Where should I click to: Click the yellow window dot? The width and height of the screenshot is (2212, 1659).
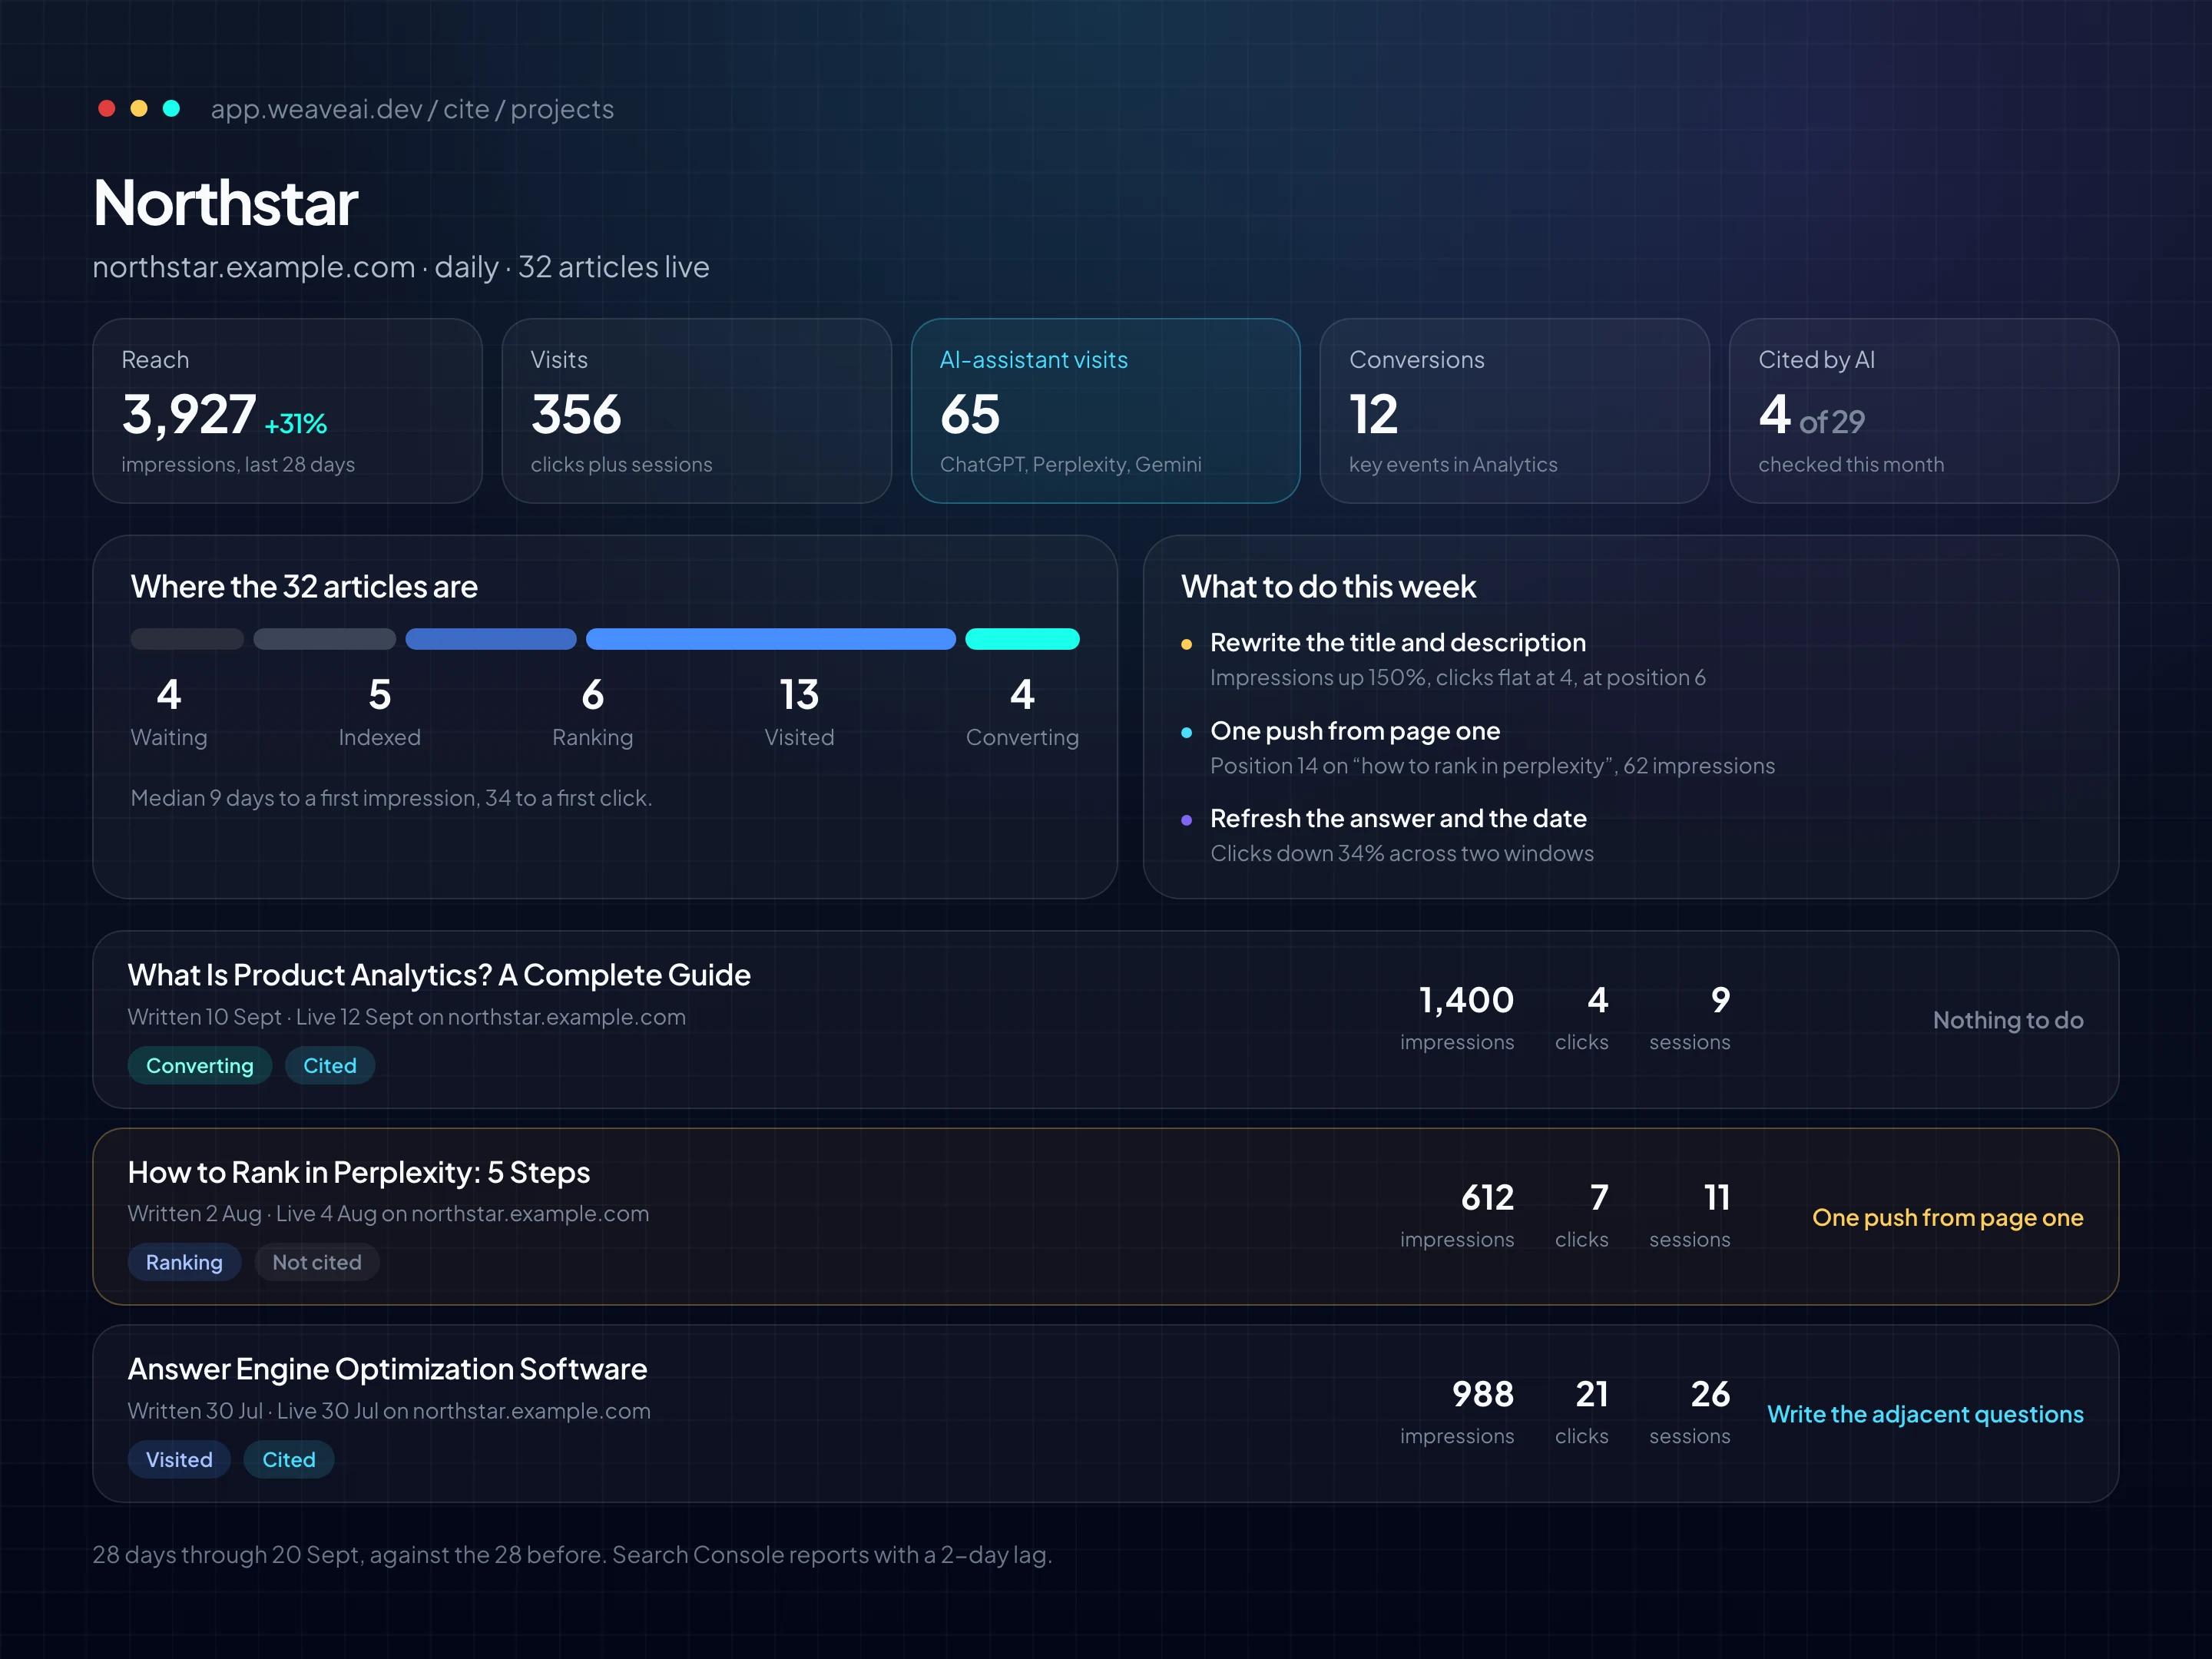139,108
